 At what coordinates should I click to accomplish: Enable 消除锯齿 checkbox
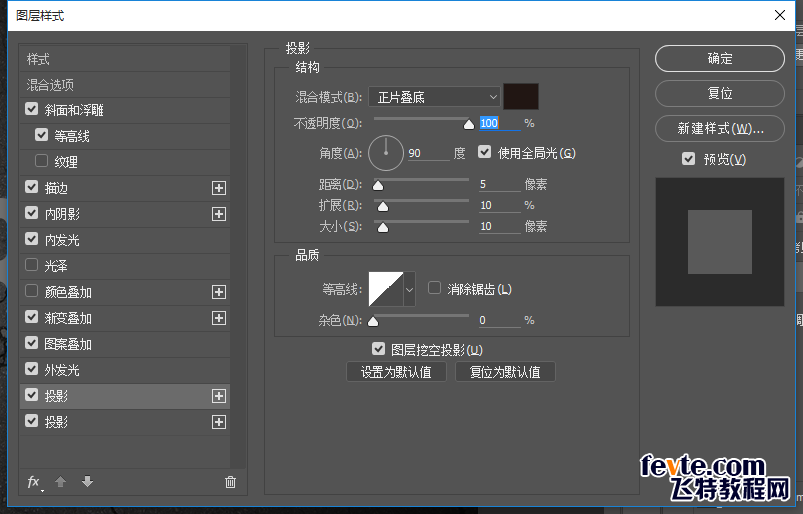point(434,288)
